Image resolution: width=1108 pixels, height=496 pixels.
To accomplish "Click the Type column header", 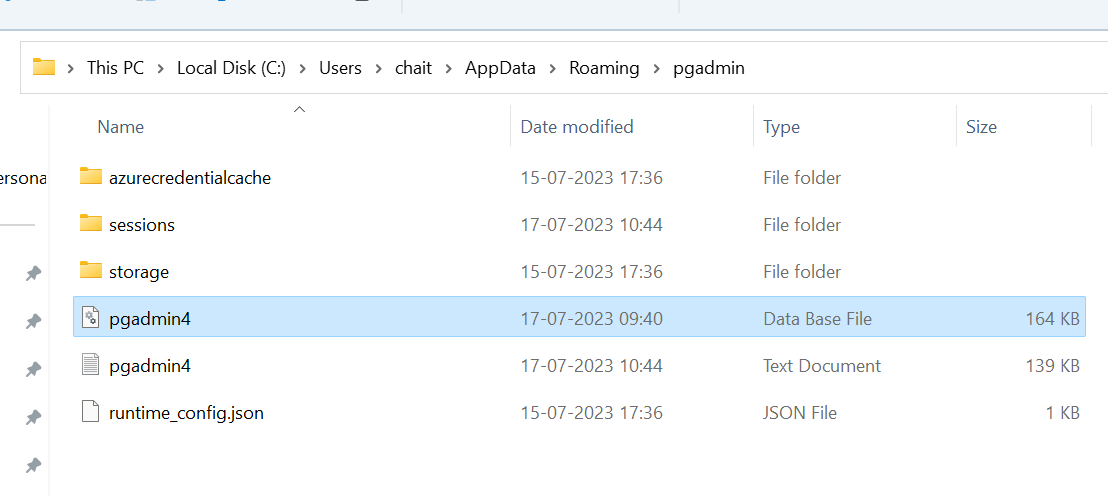I will pyautogui.click(x=781, y=127).
